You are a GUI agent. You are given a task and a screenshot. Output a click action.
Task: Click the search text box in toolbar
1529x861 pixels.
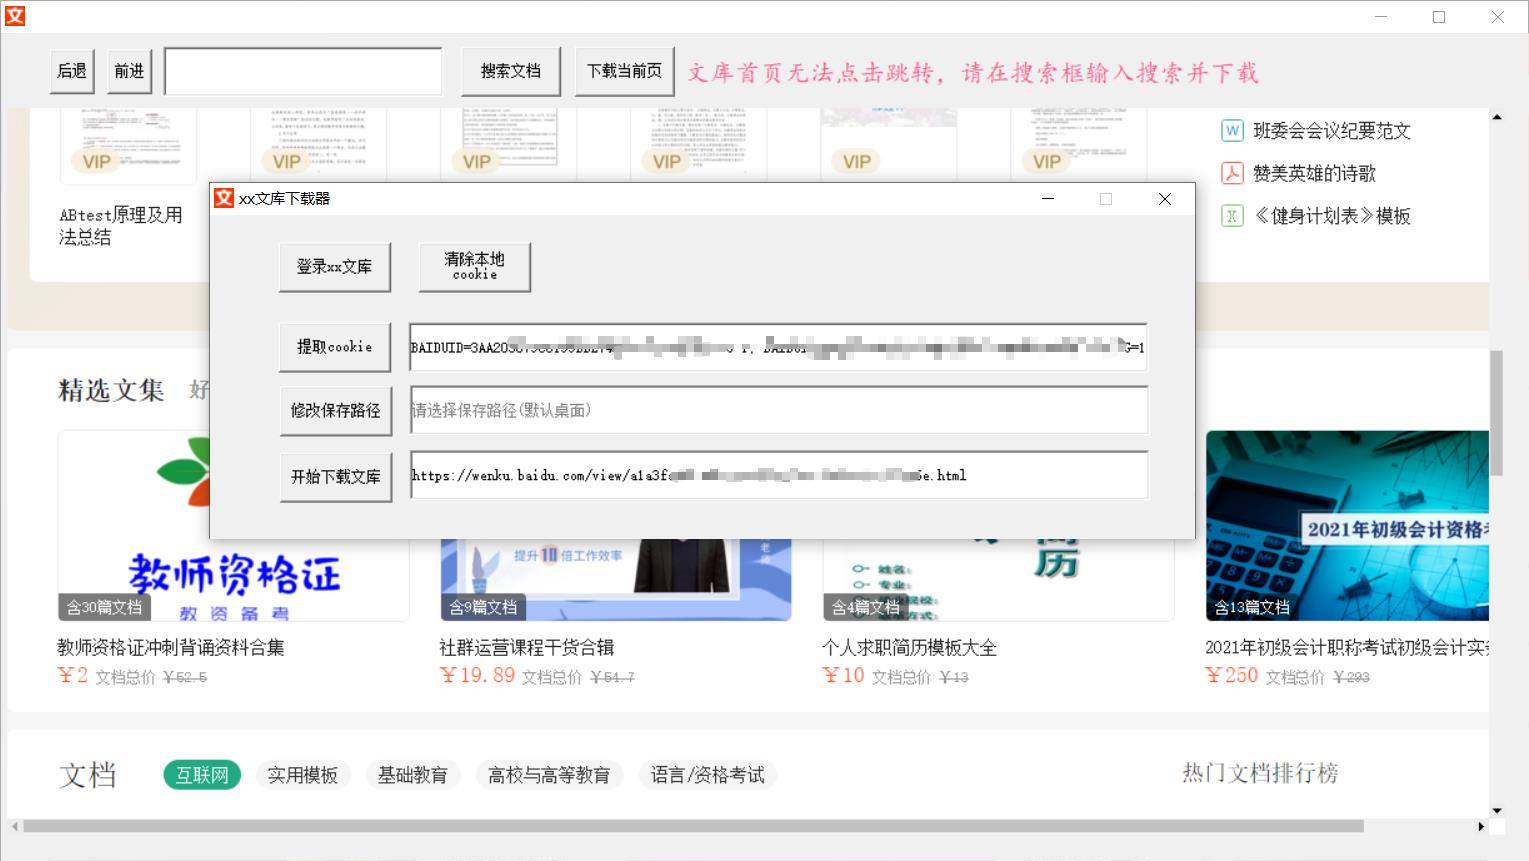tap(303, 72)
